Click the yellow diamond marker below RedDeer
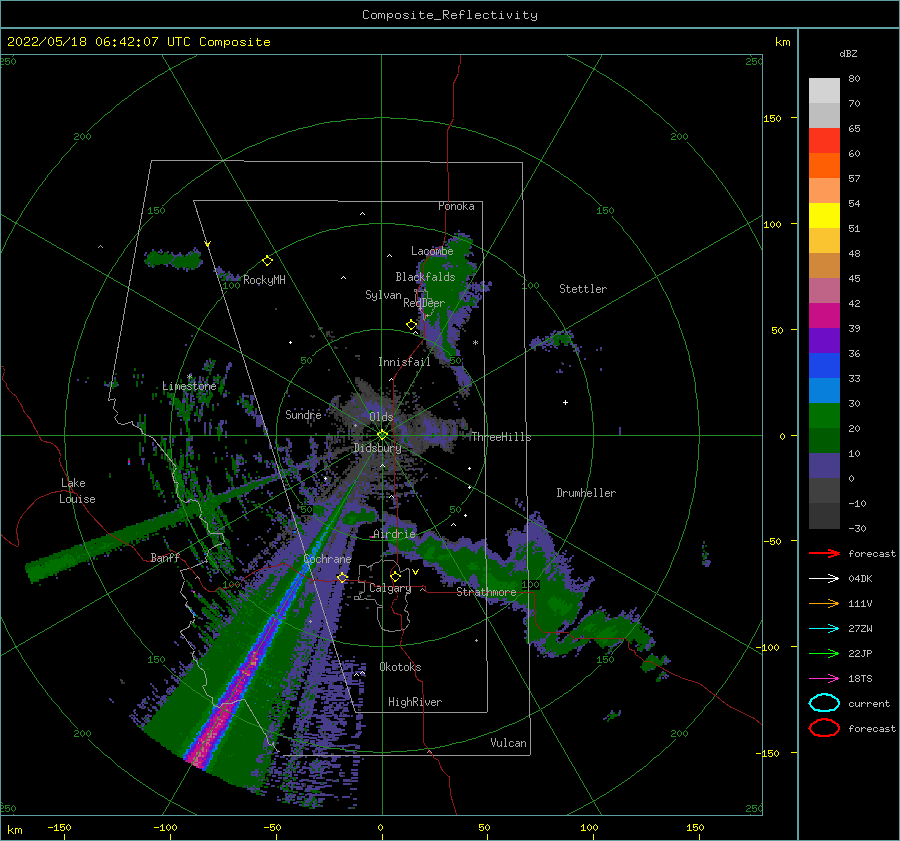The height and width of the screenshot is (841, 900). [412, 325]
